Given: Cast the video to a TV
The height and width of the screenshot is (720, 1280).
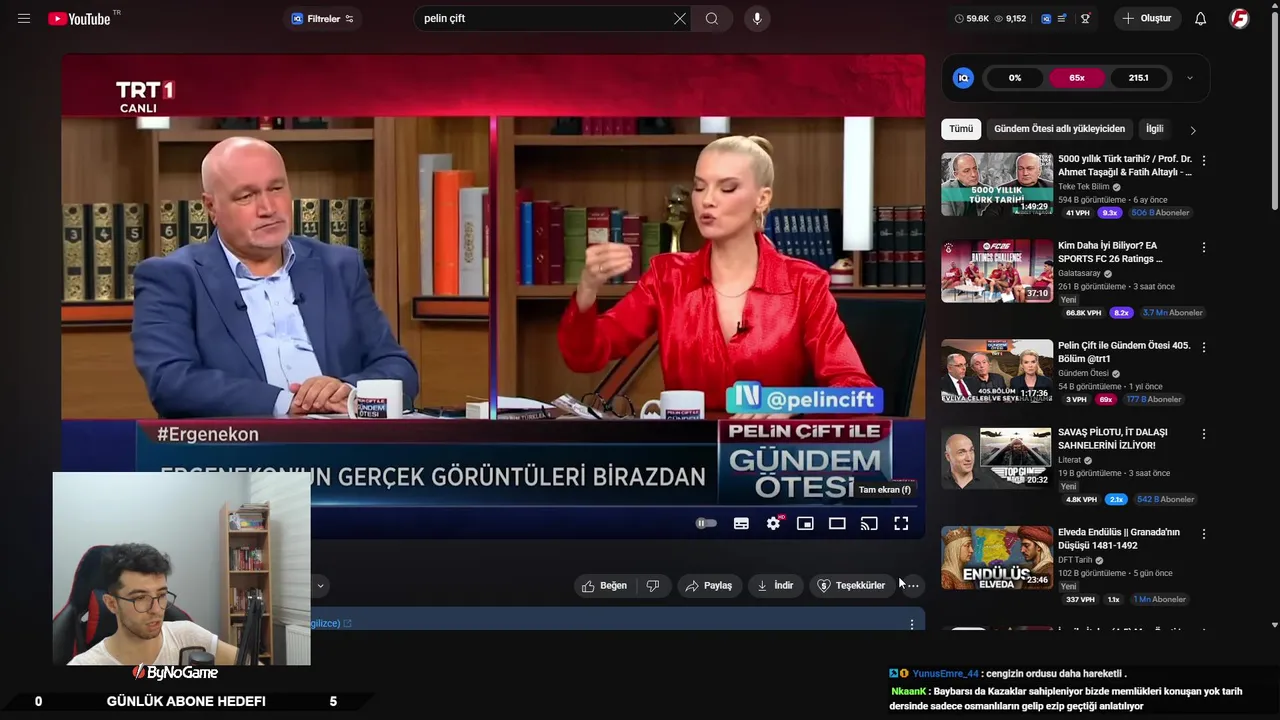Looking at the screenshot, I should (869, 523).
